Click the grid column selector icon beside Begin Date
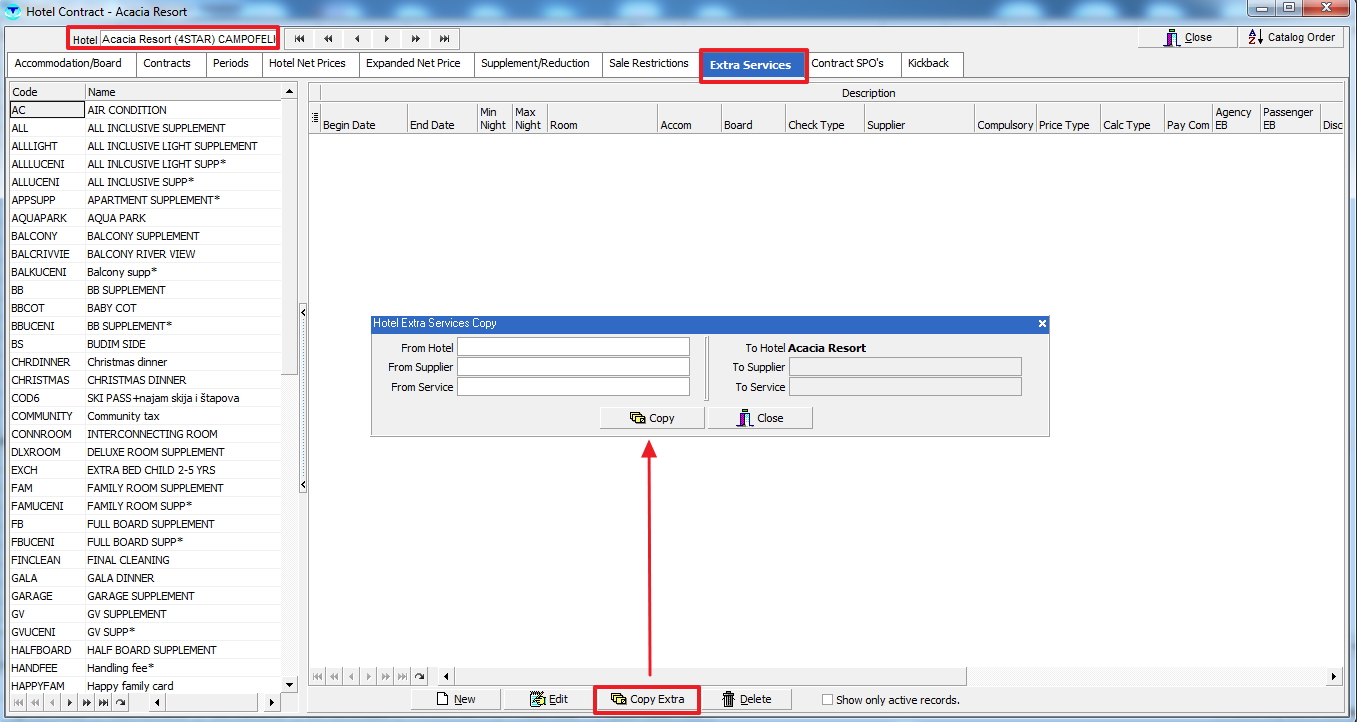 315,117
